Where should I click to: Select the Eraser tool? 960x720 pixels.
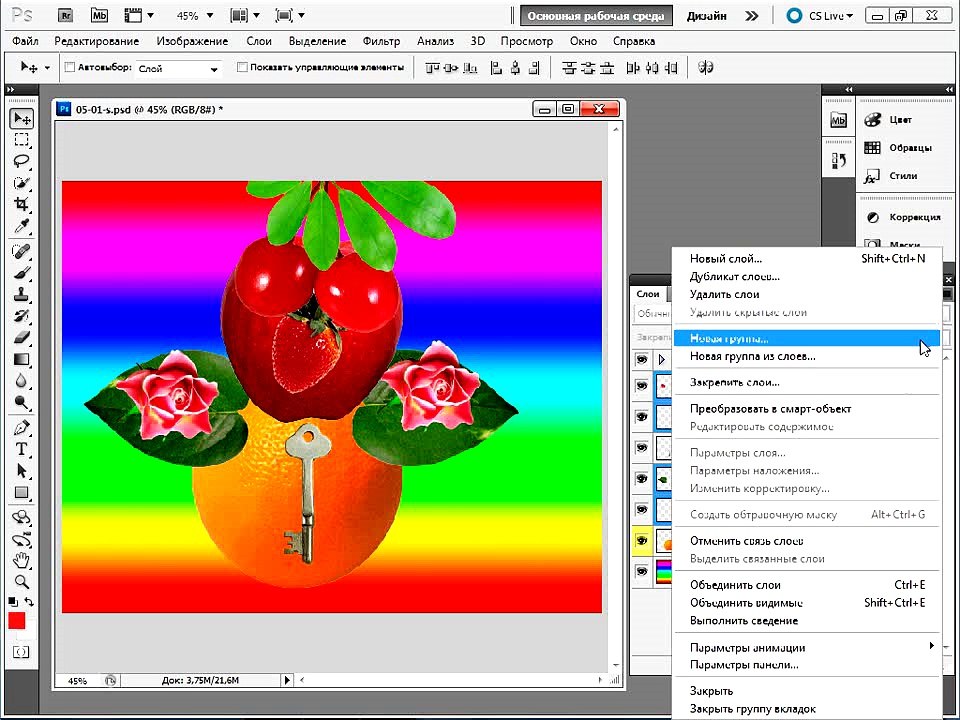[21, 337]
